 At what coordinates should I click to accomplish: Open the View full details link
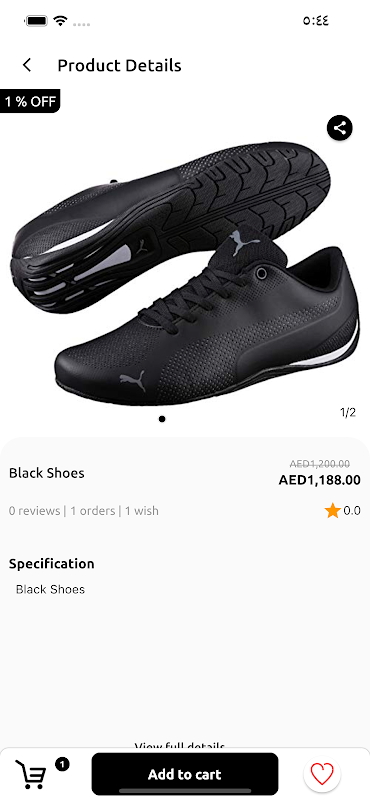point(179,747)
